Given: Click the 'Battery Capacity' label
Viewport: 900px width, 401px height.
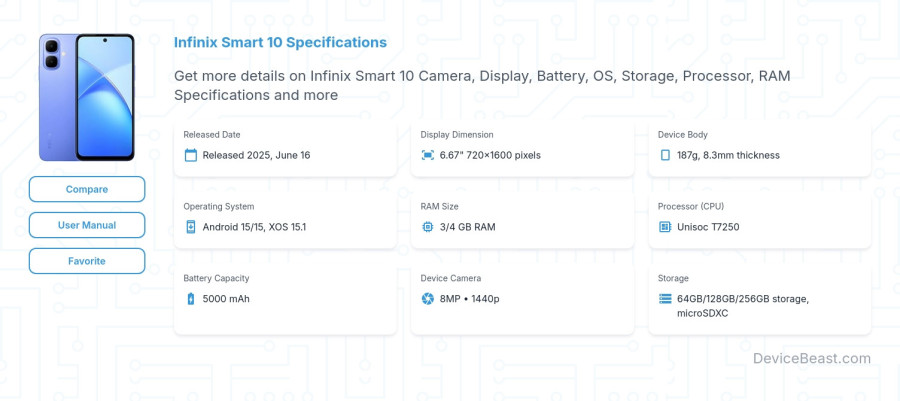Looking at the screenshot, I should 216,278.
